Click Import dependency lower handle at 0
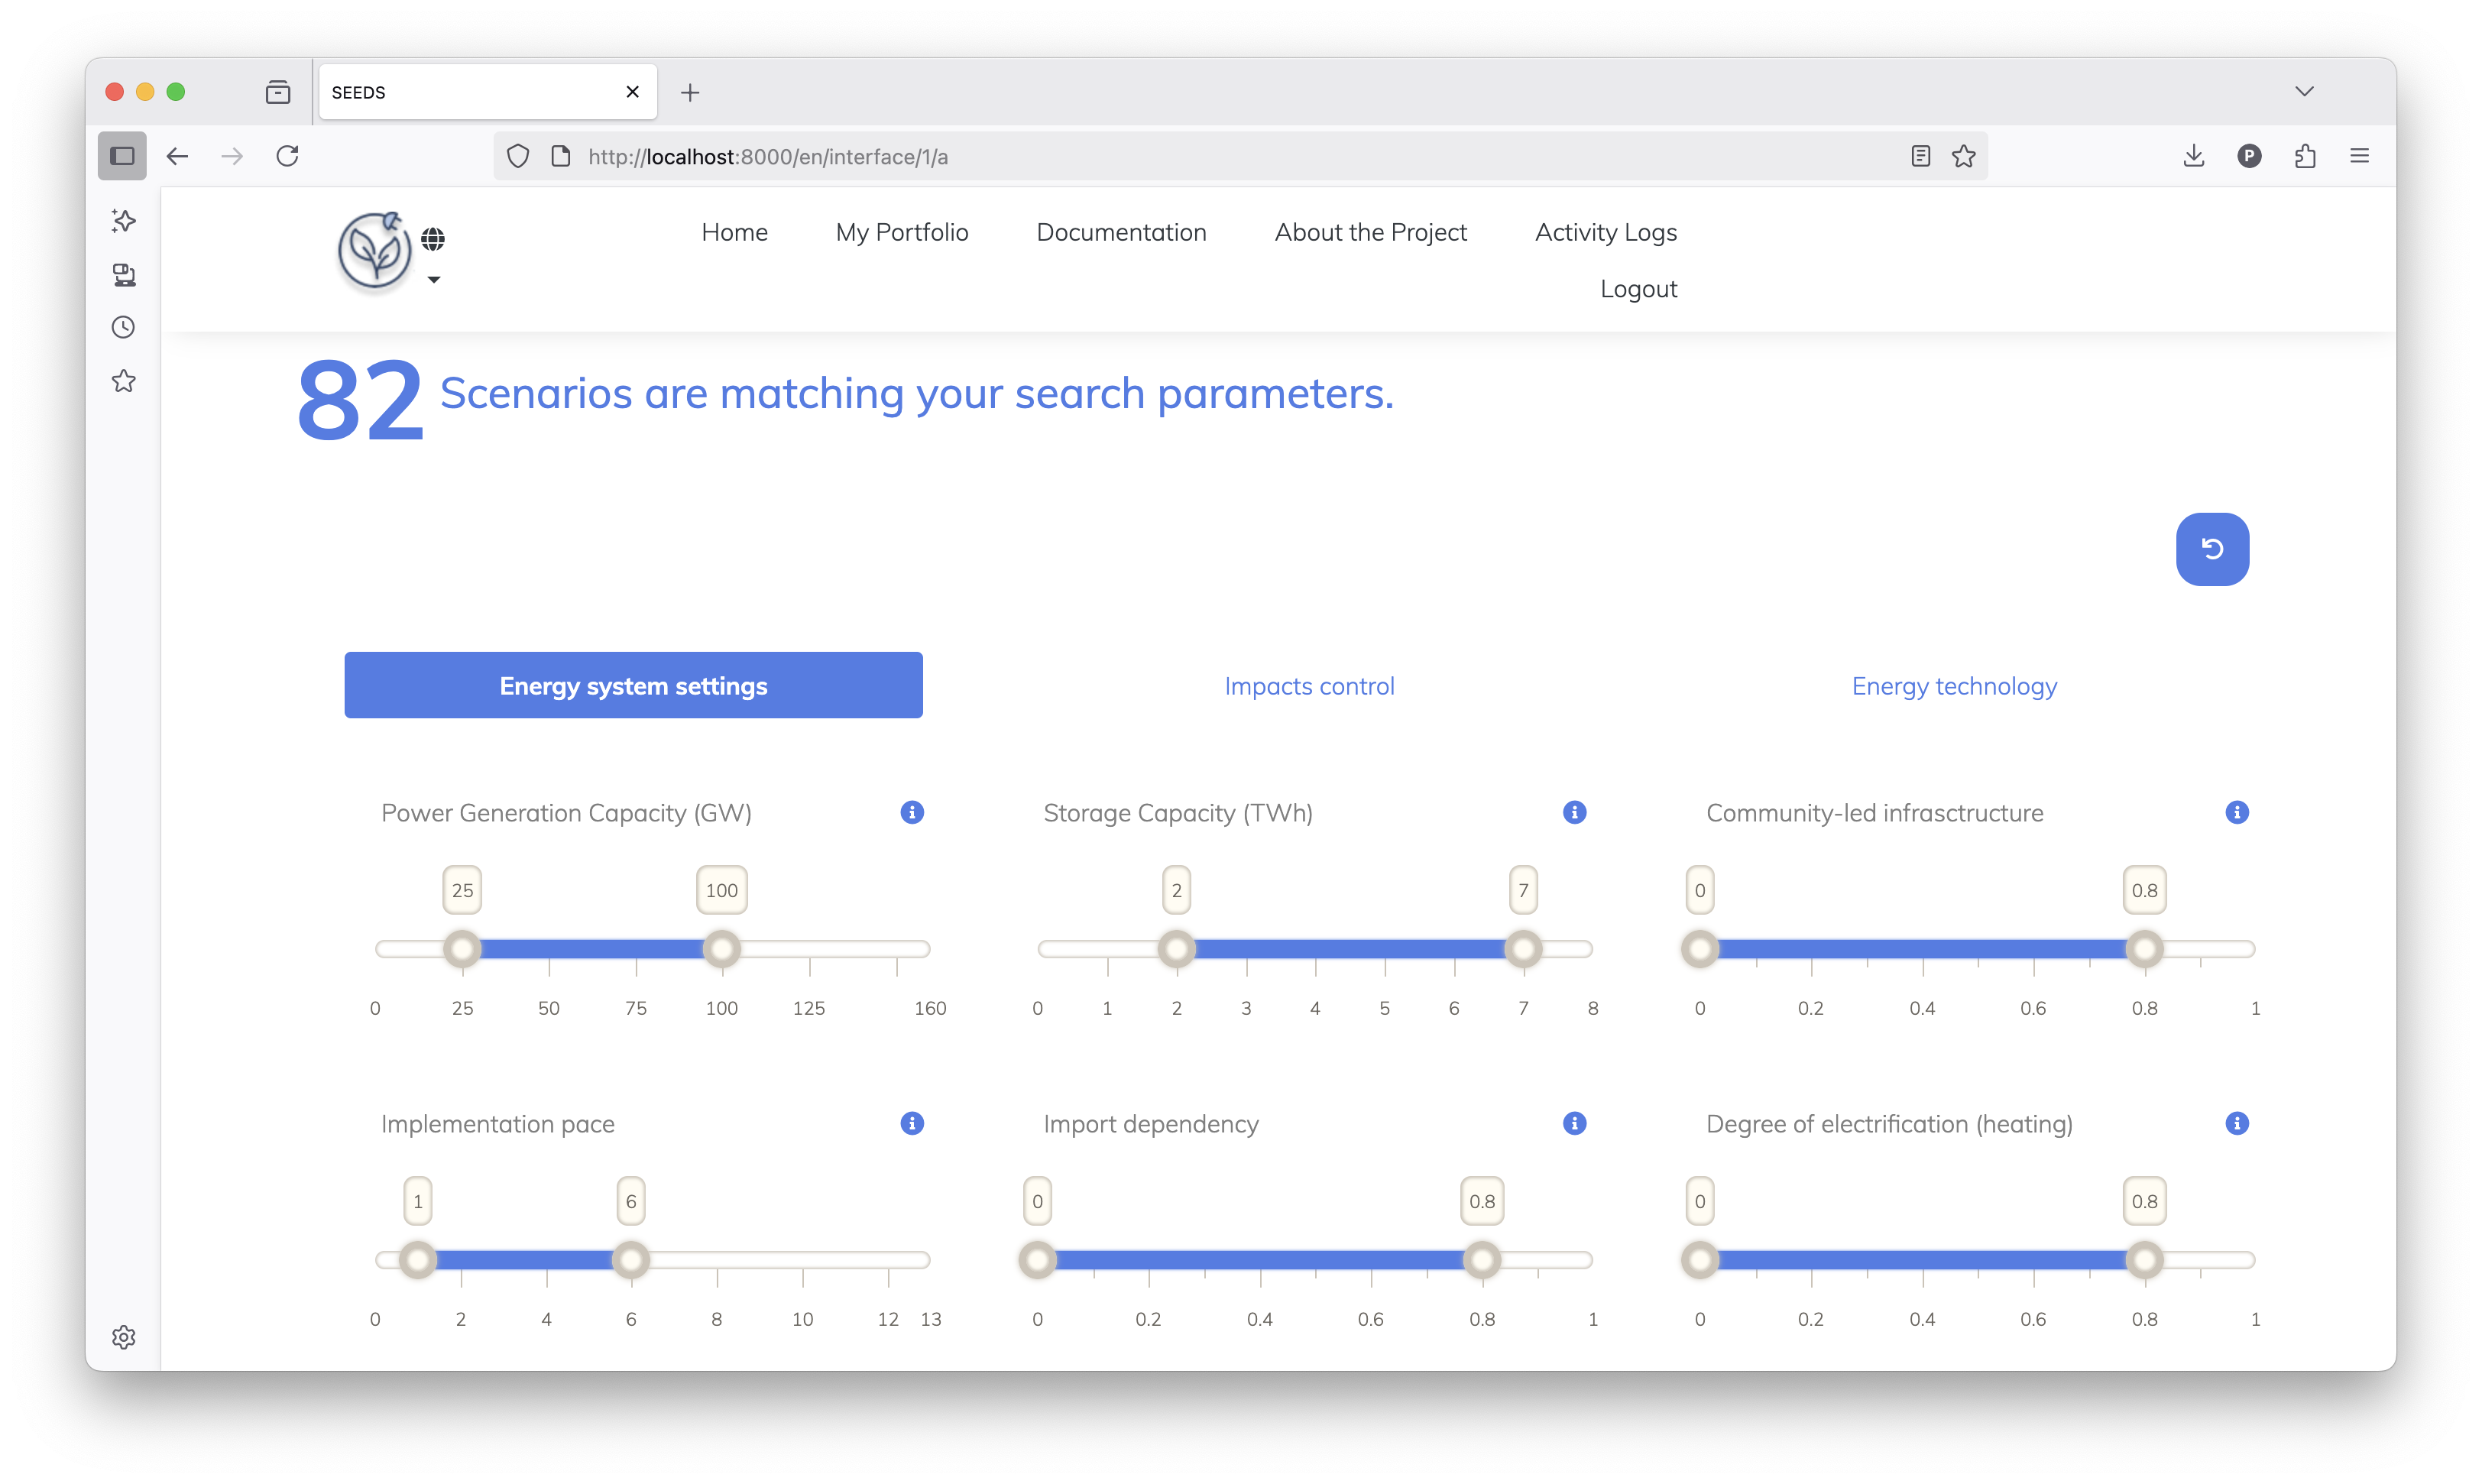This screenshot has height=1484, width=2482. pyautogui.click(x=1037, y=1259)
